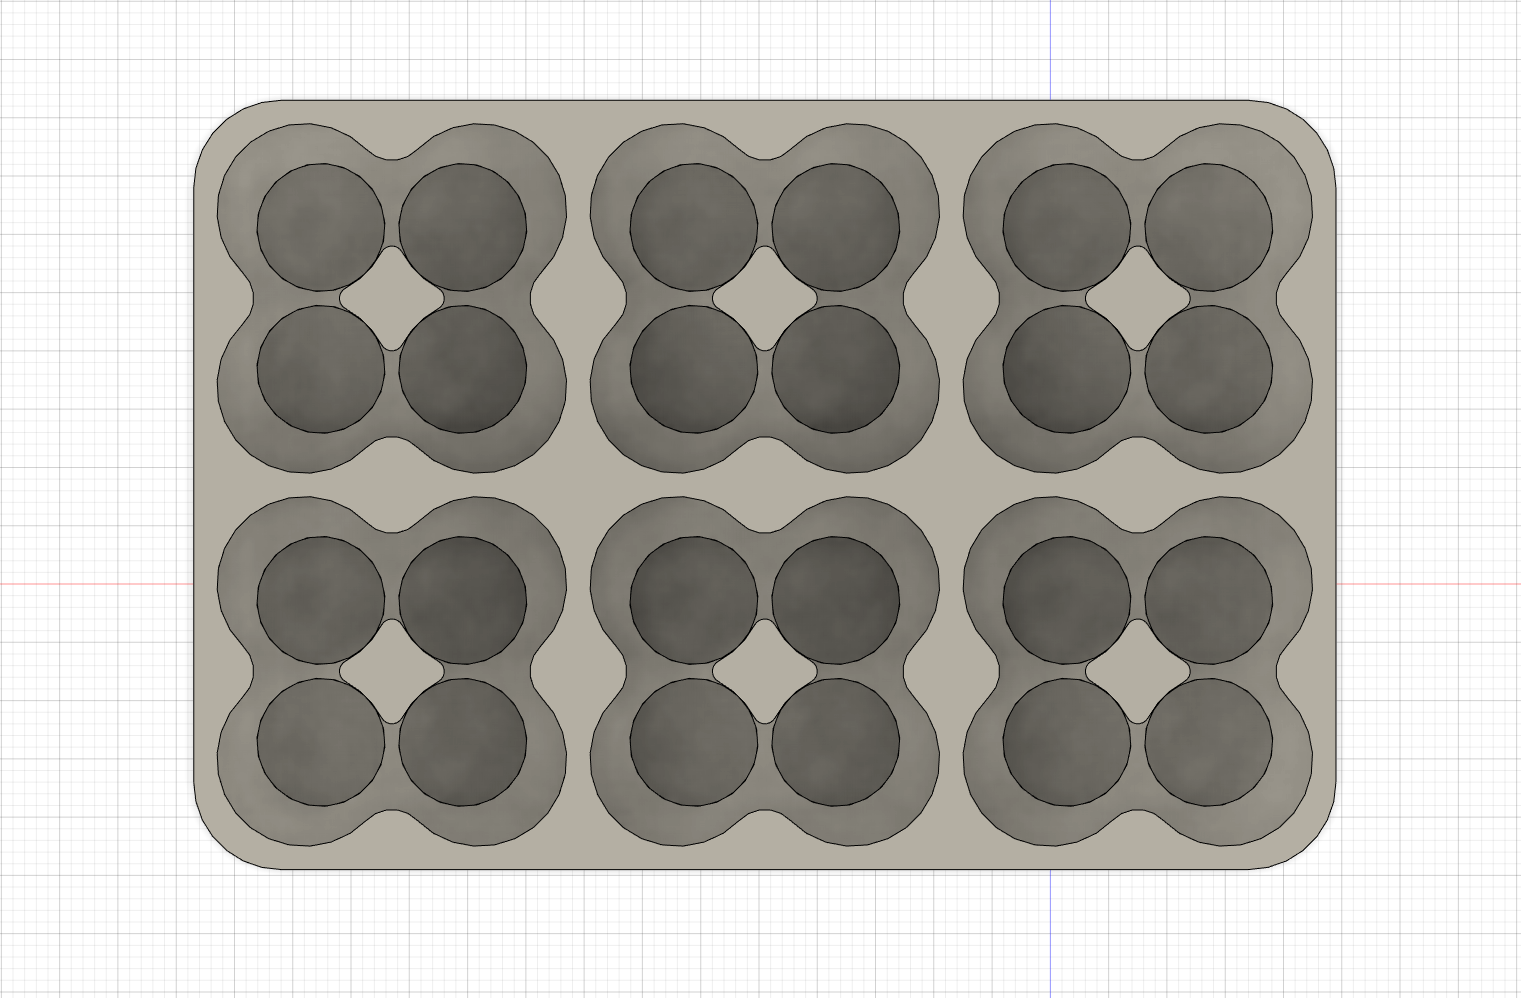
Task: Pick the lower-right circular pocket of top-left cluster
Action: tap(463, 369)
